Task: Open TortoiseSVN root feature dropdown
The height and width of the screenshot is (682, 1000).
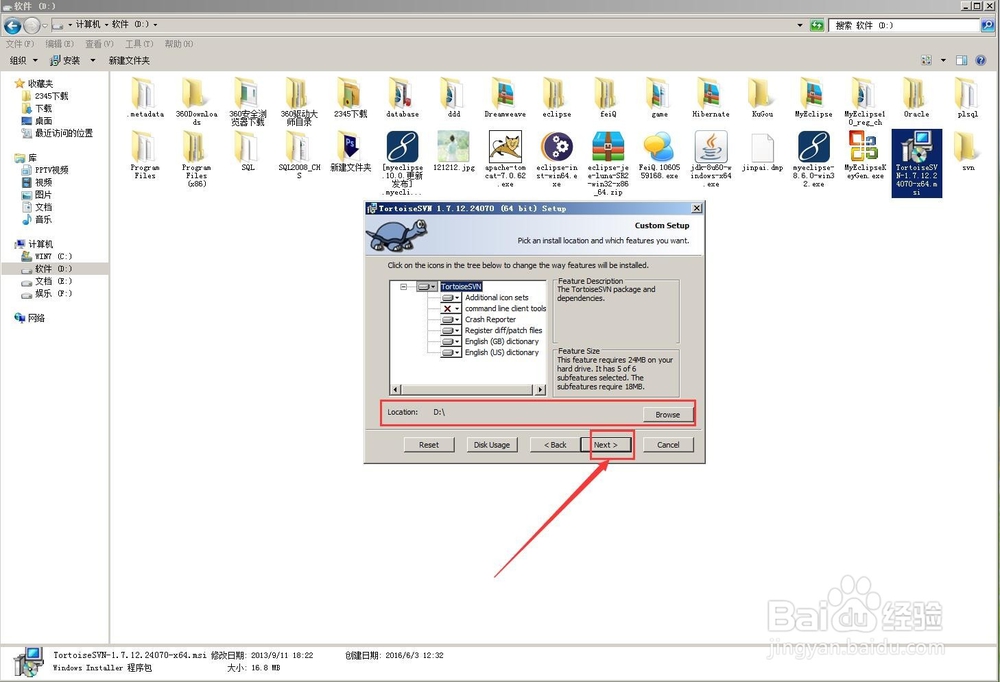Action: point(427,286)
